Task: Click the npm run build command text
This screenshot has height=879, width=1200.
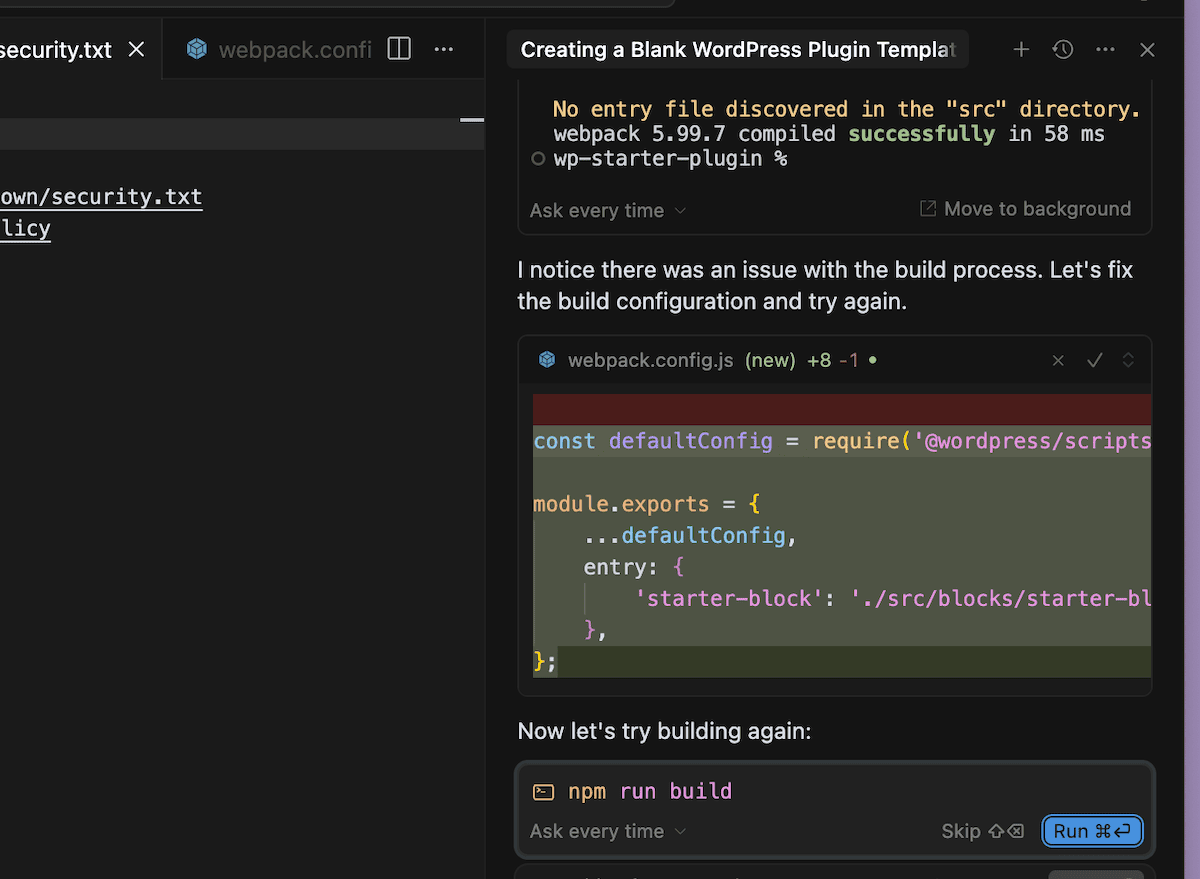Action: click(650, 791)
